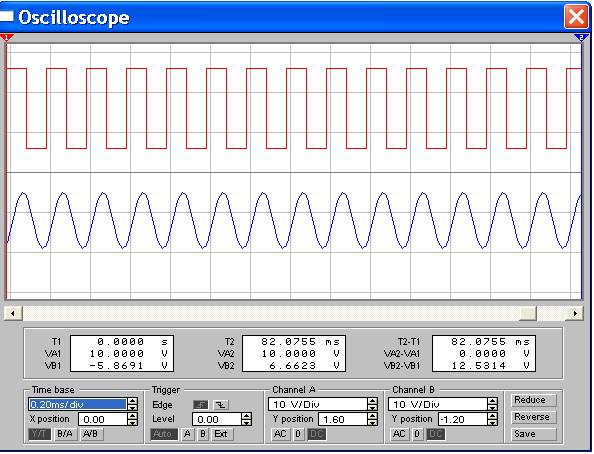Image resolution: width=594 pixels, height=454 pixels.
Task: Adjust the Time base 0.20ms/div spinner
Action: point(132,404)
